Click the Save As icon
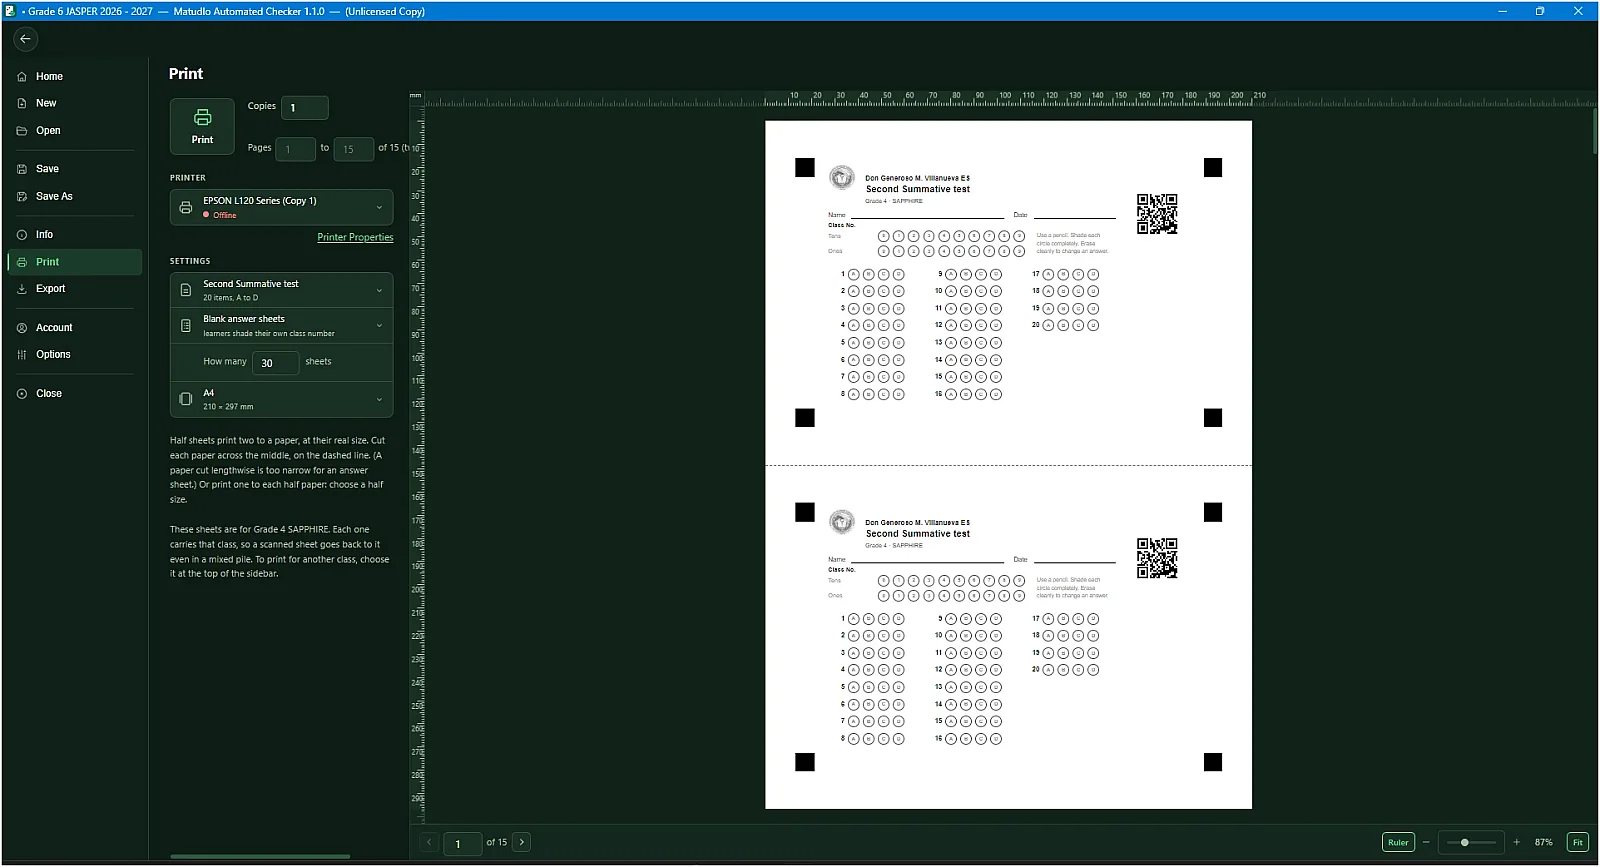 pyautogui.click(x=22, y=196)
